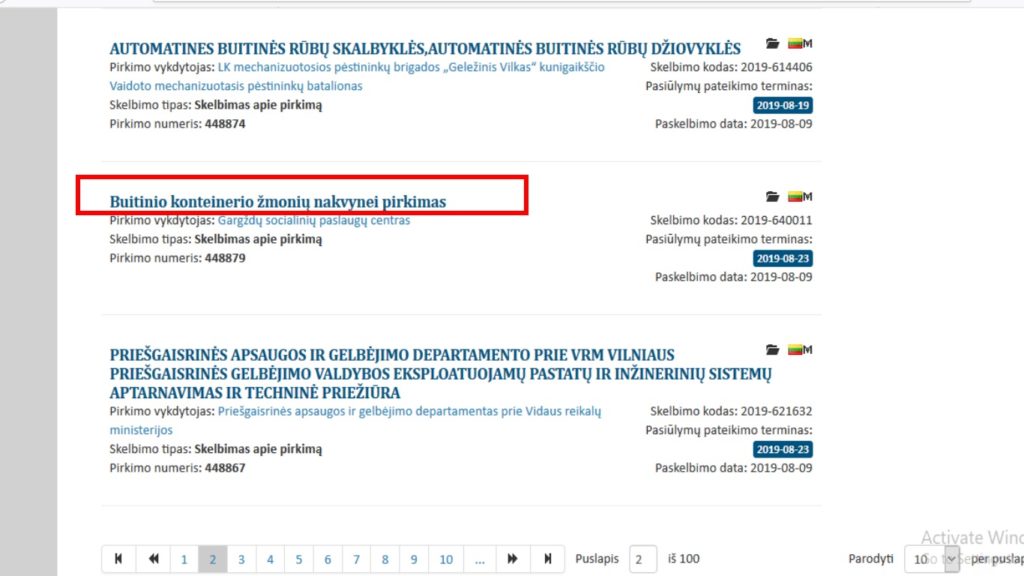The height and width of the screenshot is (576, 1024).
Task: Click the 2019-08-19 deadline badge
Action: pos(782,106)
